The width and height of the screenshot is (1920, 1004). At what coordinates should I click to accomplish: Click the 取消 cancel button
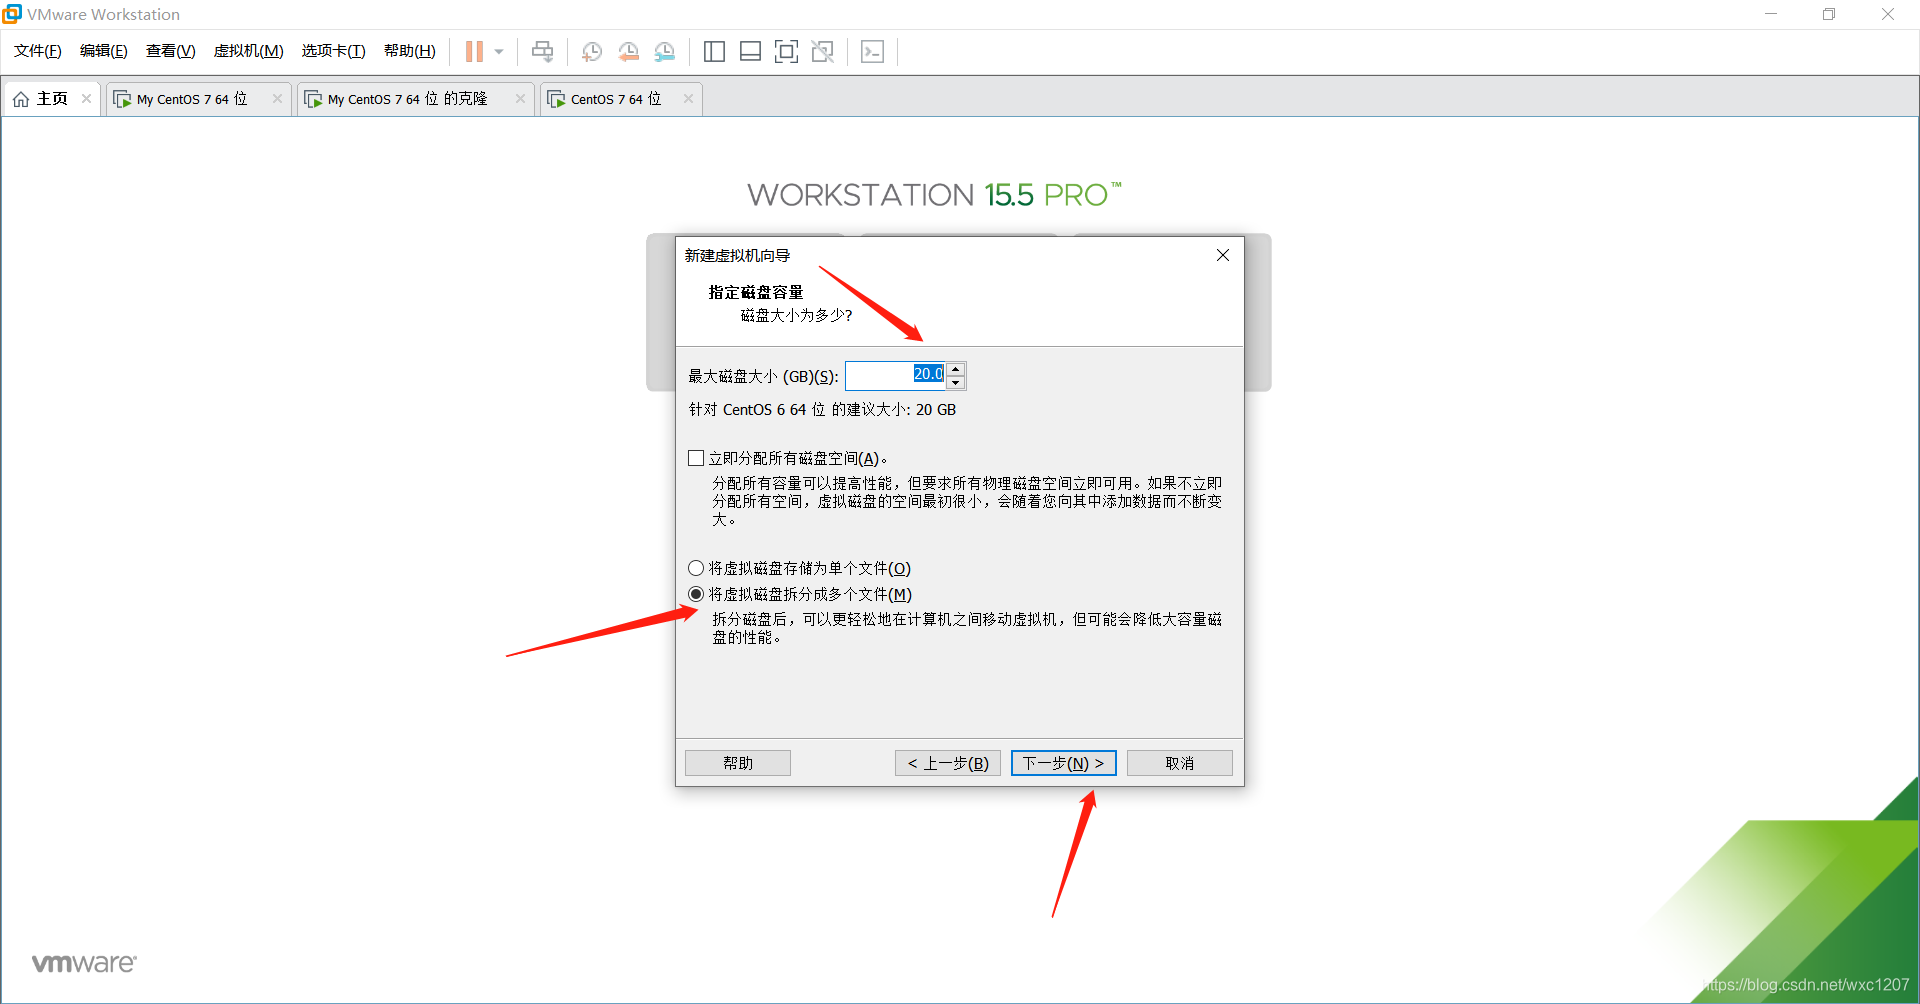point(1180,763)
